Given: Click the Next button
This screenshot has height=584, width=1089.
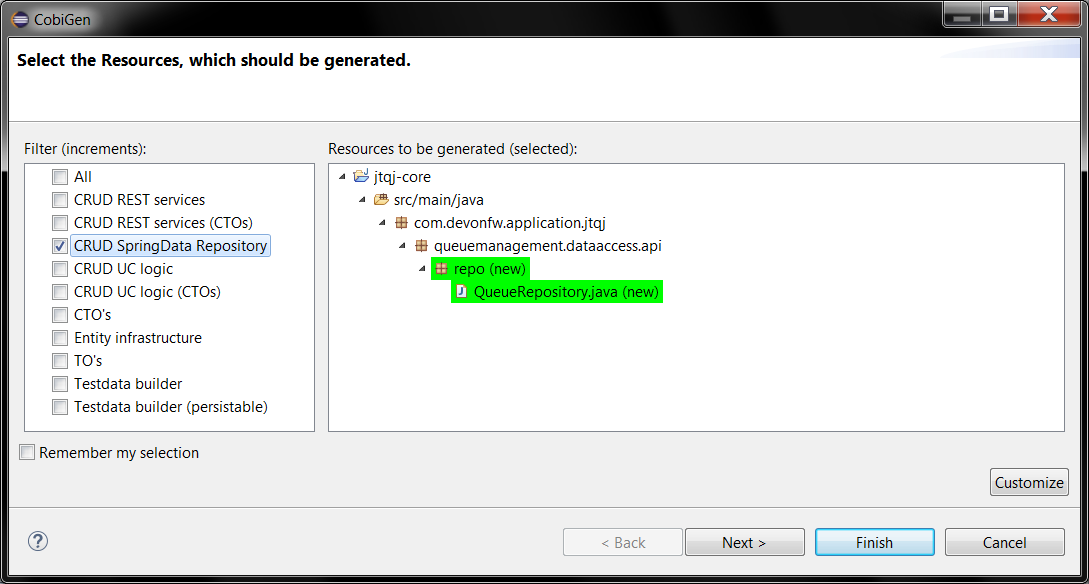Looking at the screenshot, I should 744,541.
